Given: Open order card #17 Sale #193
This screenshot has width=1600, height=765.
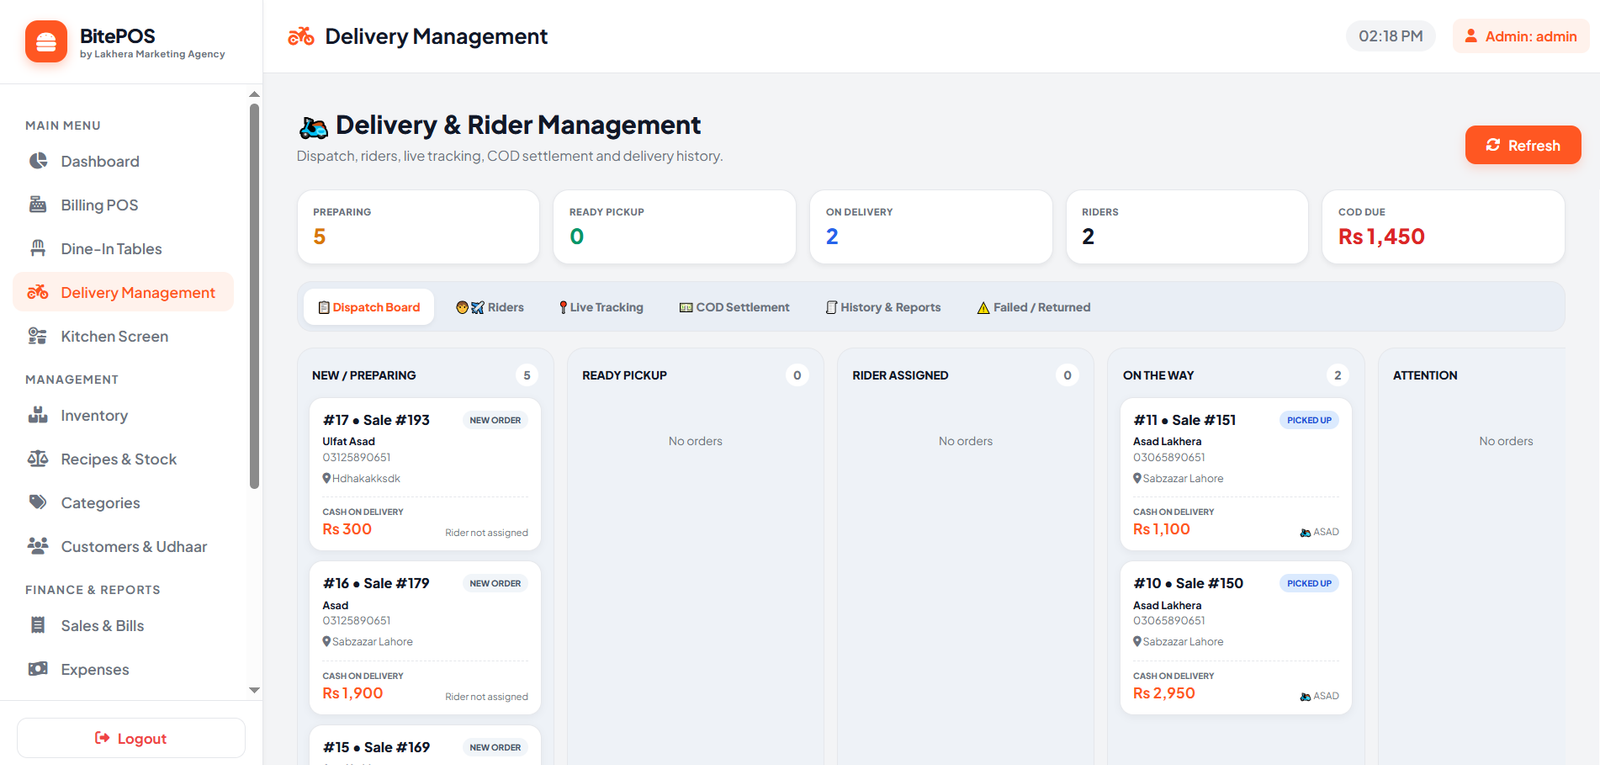Looking at the screenshot, I should [425, 475].
